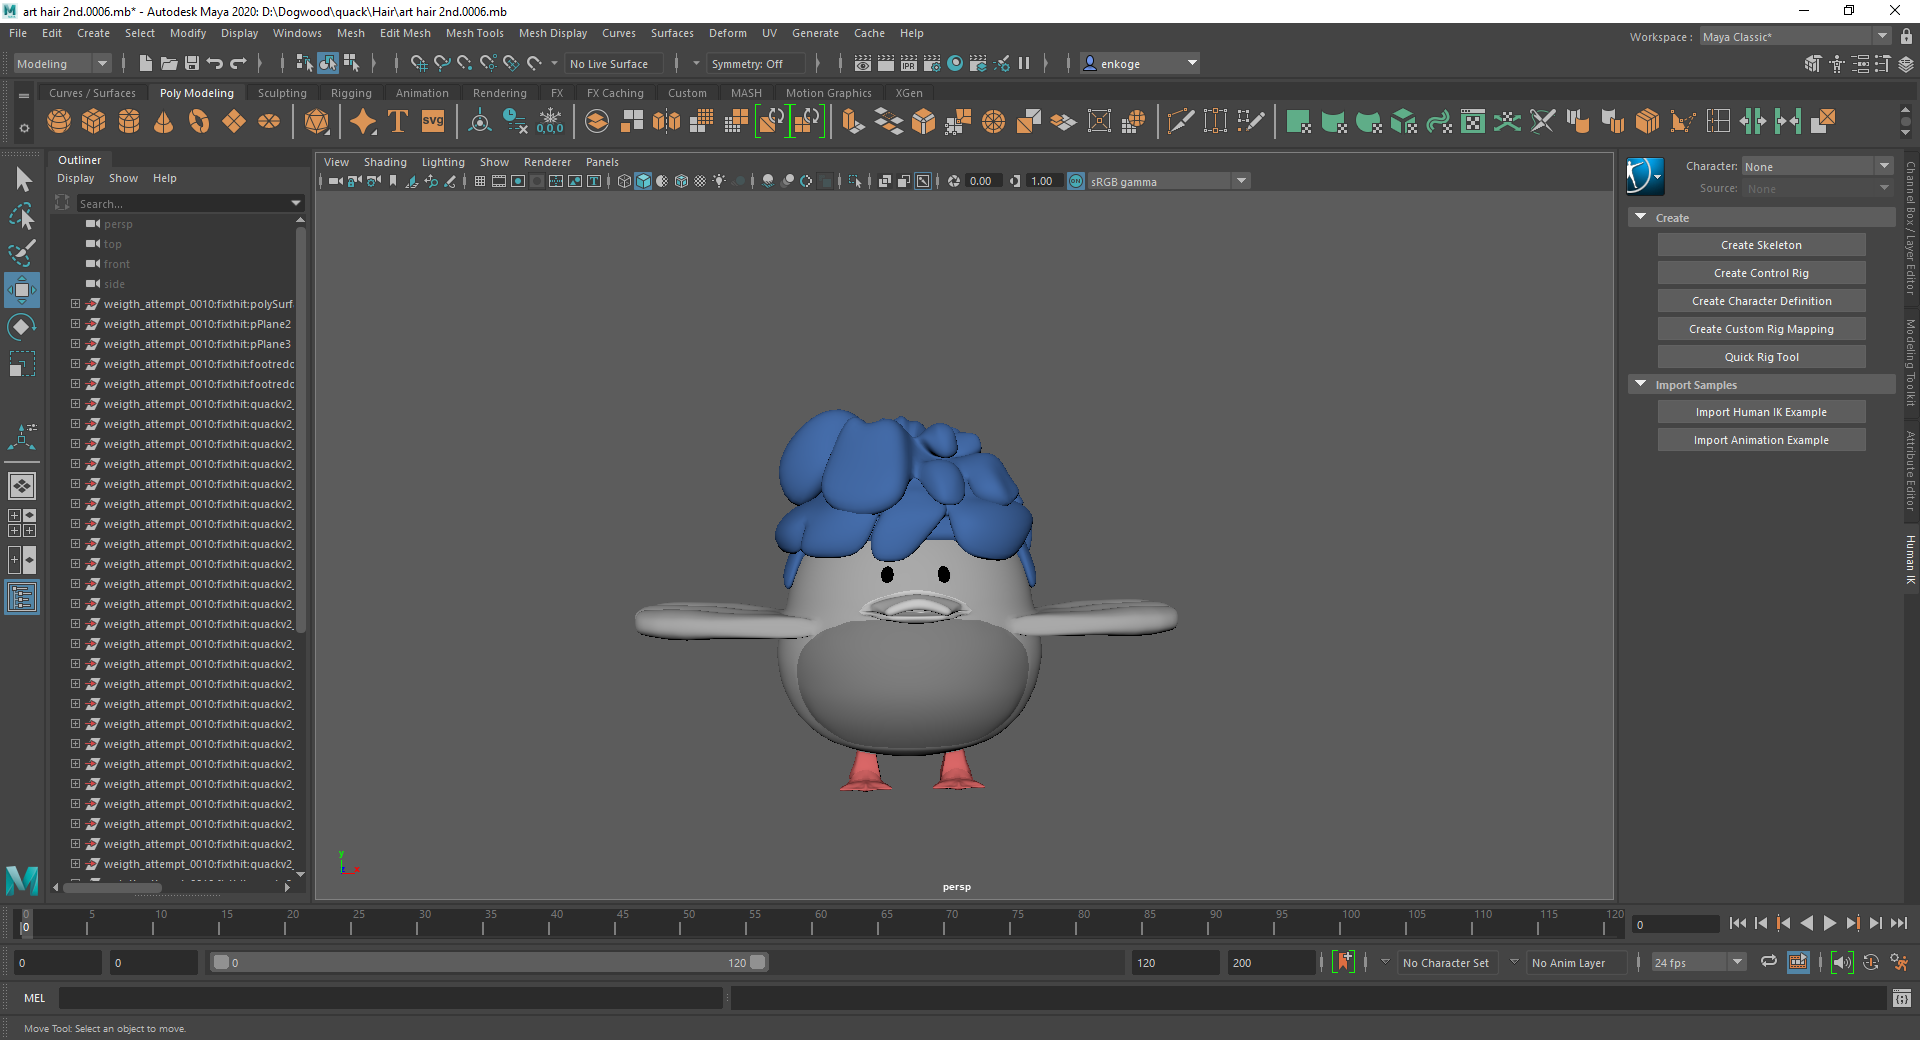Collapse the Import Samples section
The width and height of the screenshot is (1920, 1040).
(x=1640, y=384)
